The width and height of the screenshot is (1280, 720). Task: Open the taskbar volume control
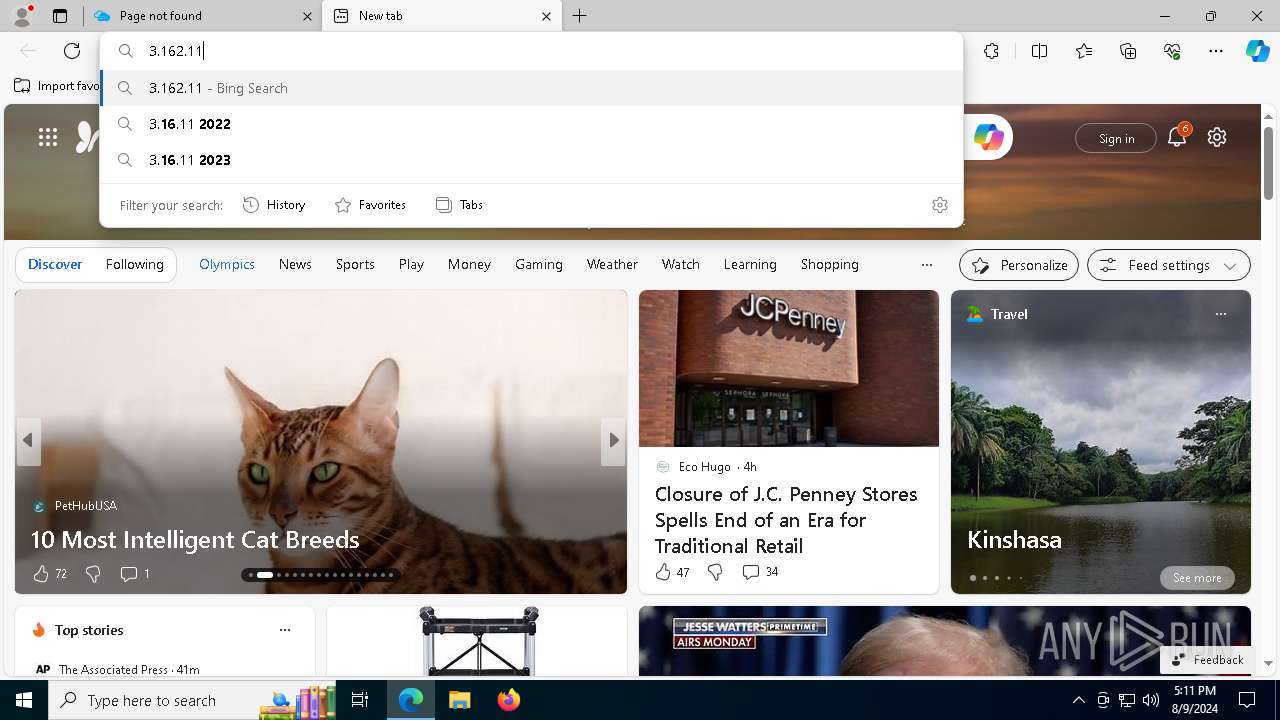1151,700
